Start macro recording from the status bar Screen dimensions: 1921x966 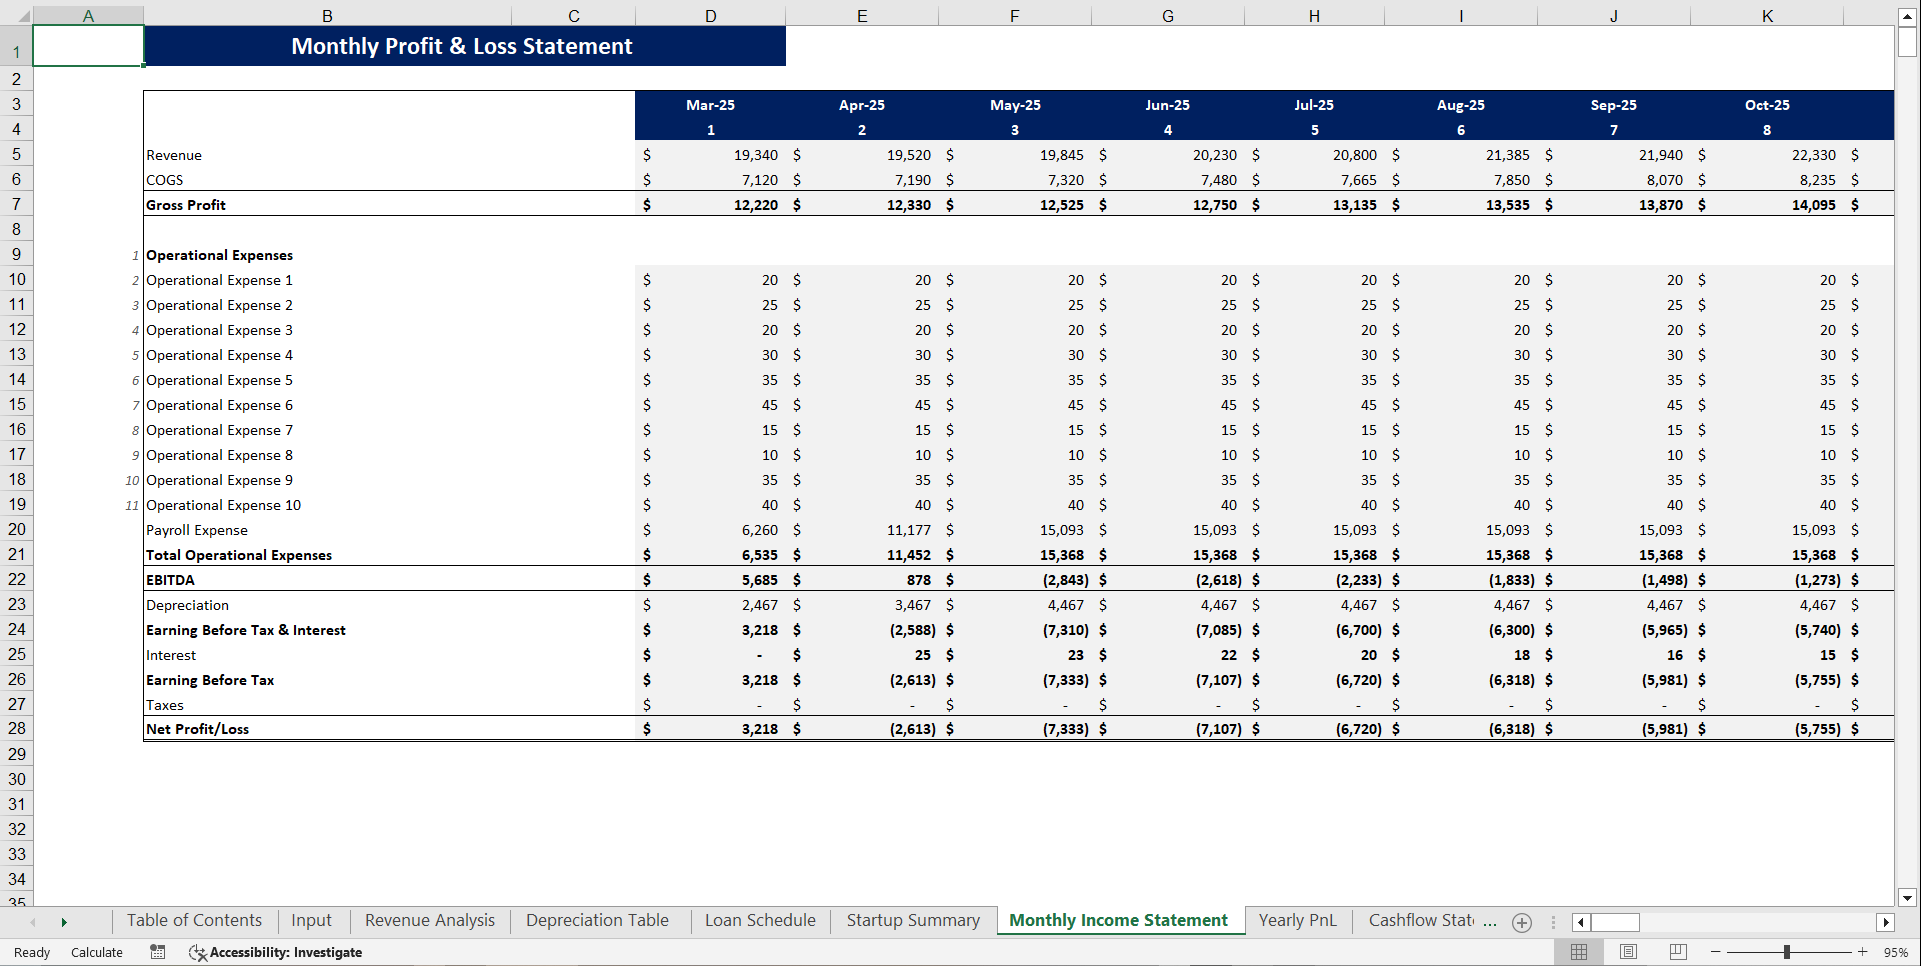[157, 952]
